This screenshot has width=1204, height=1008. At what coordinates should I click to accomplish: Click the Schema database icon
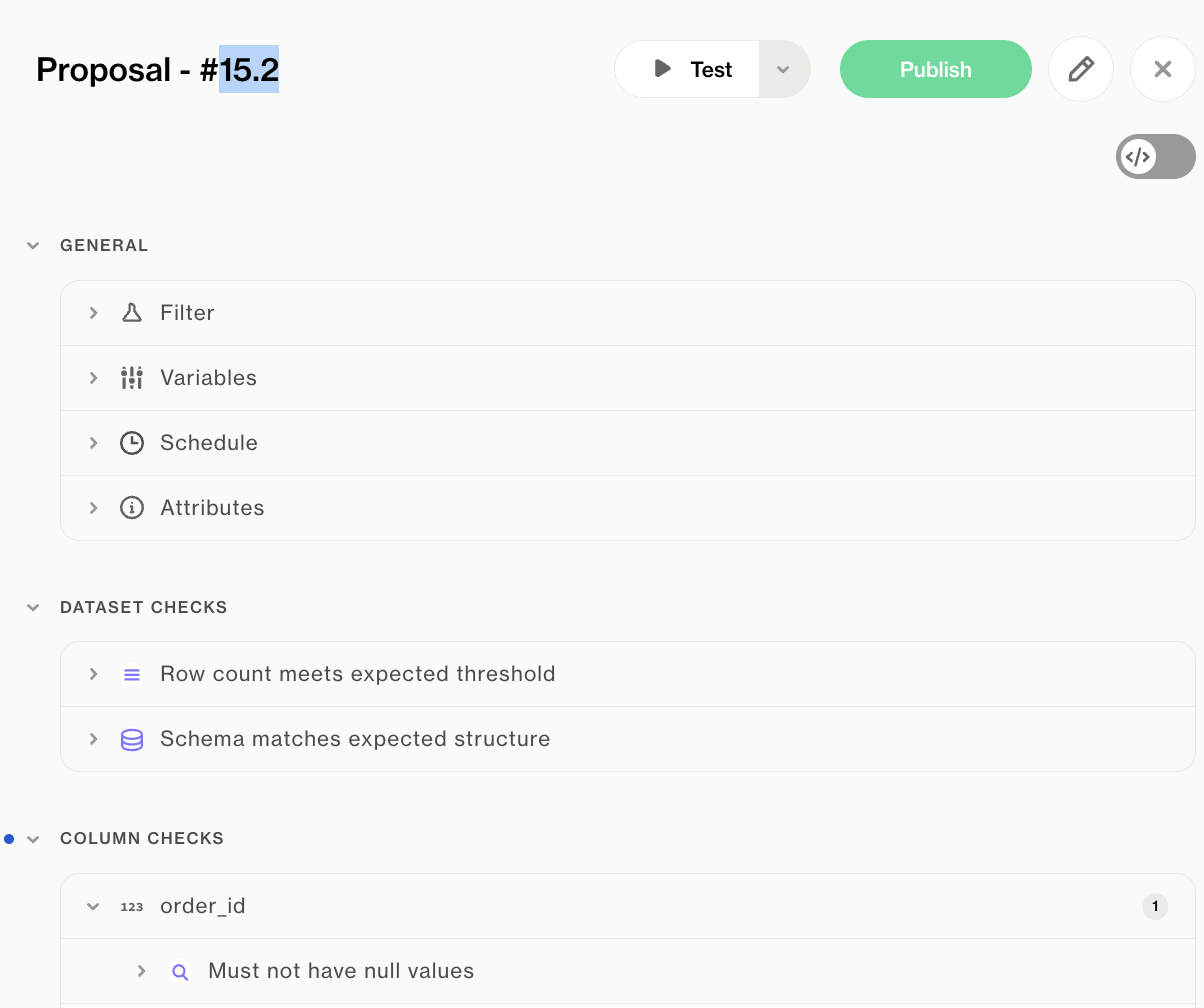point(132,739)
